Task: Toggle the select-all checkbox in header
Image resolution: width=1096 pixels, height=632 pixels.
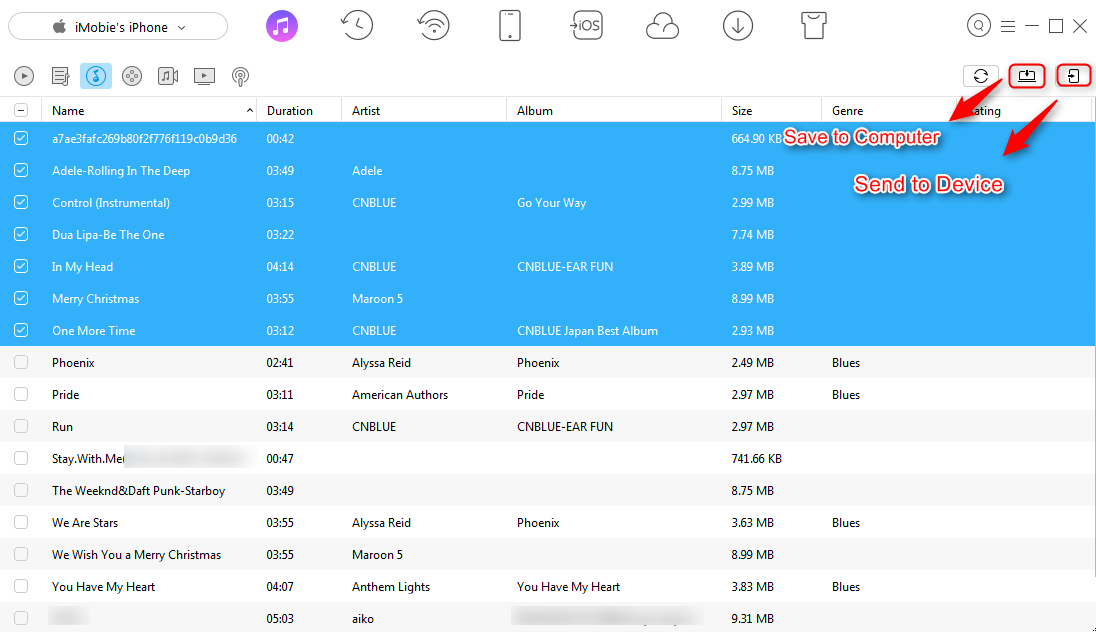Action: [21, 110]
